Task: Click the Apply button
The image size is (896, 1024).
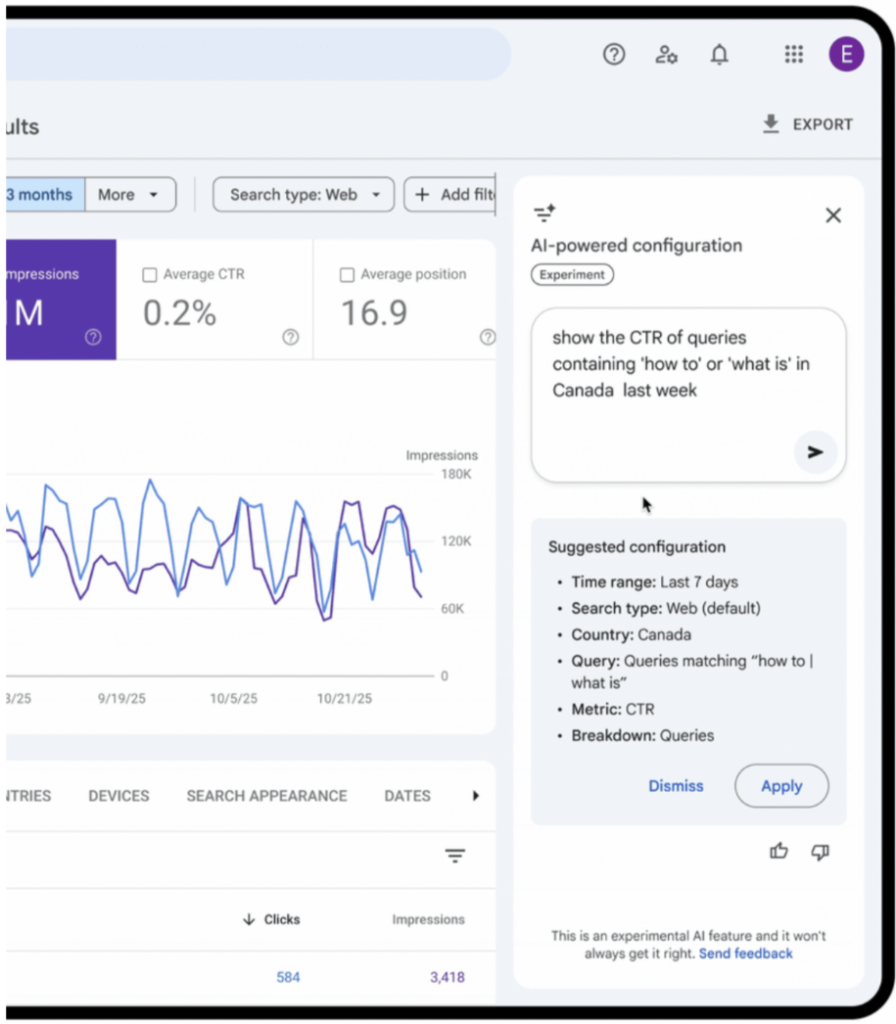Action: tap(781, 786)
